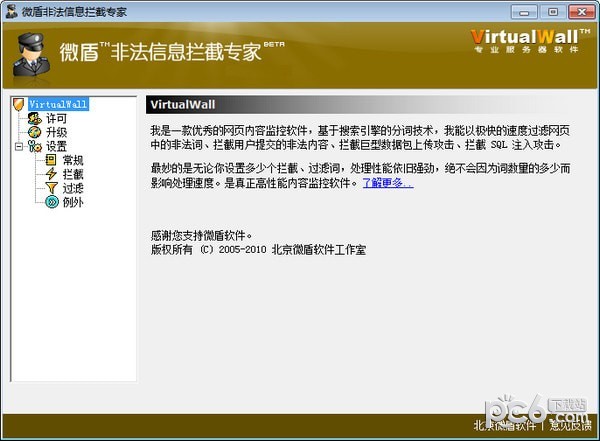Viewport: 600px width, 441px height.
Task: Select the VirtualWall root tree node
Action: [x=58, y=104]
